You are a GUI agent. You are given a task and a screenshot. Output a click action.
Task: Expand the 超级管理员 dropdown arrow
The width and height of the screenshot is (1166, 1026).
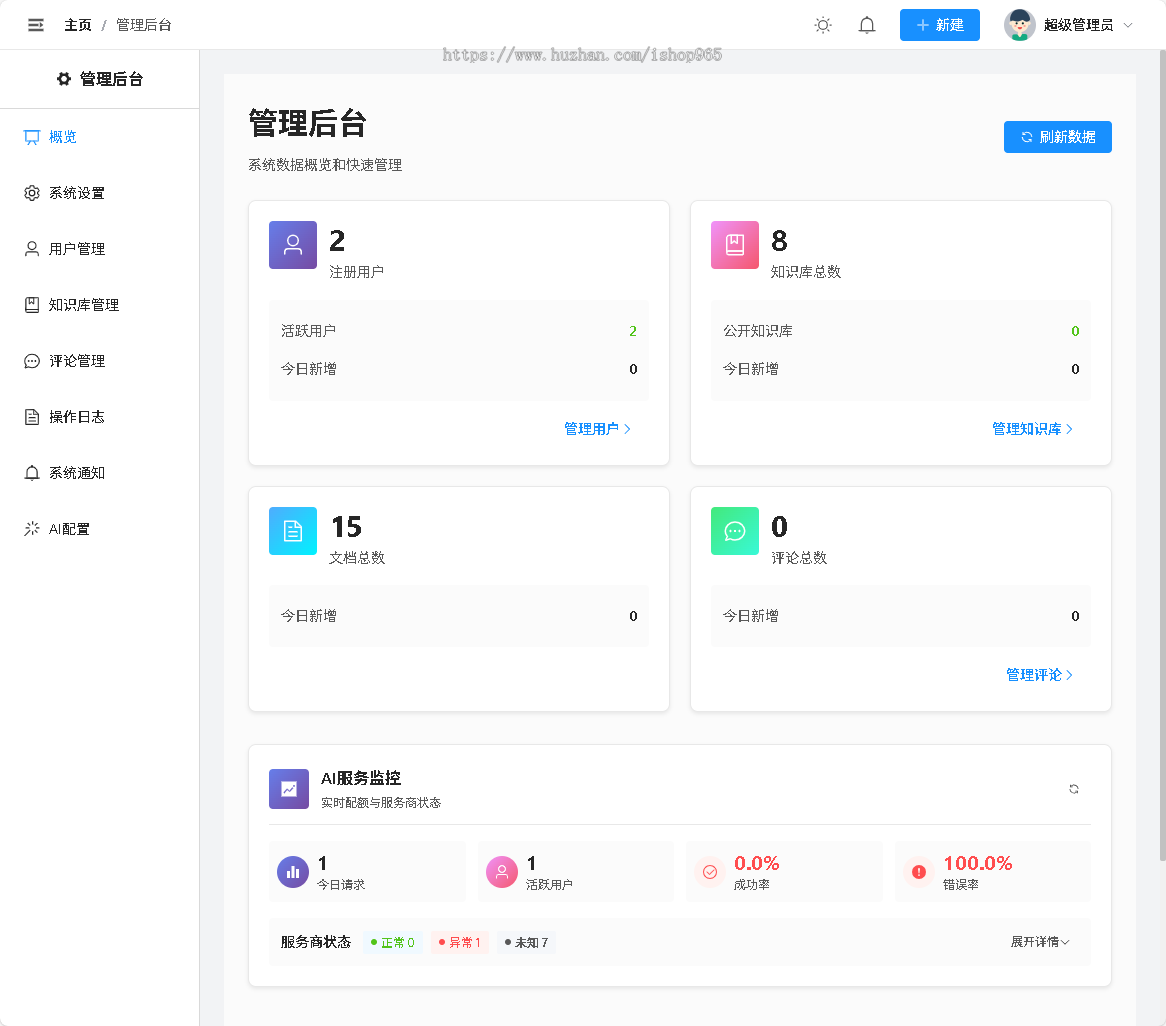coord(1128,25)
